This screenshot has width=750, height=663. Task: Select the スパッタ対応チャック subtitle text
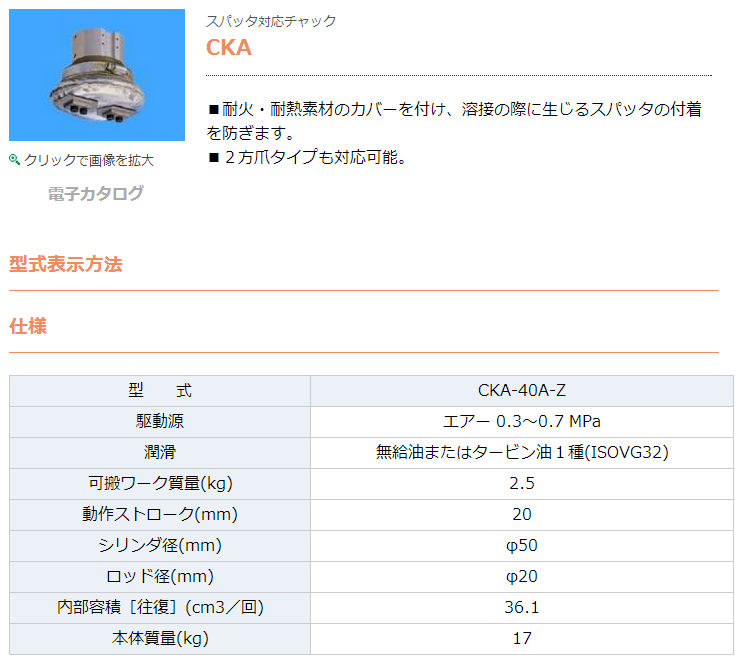coord(271,21)
